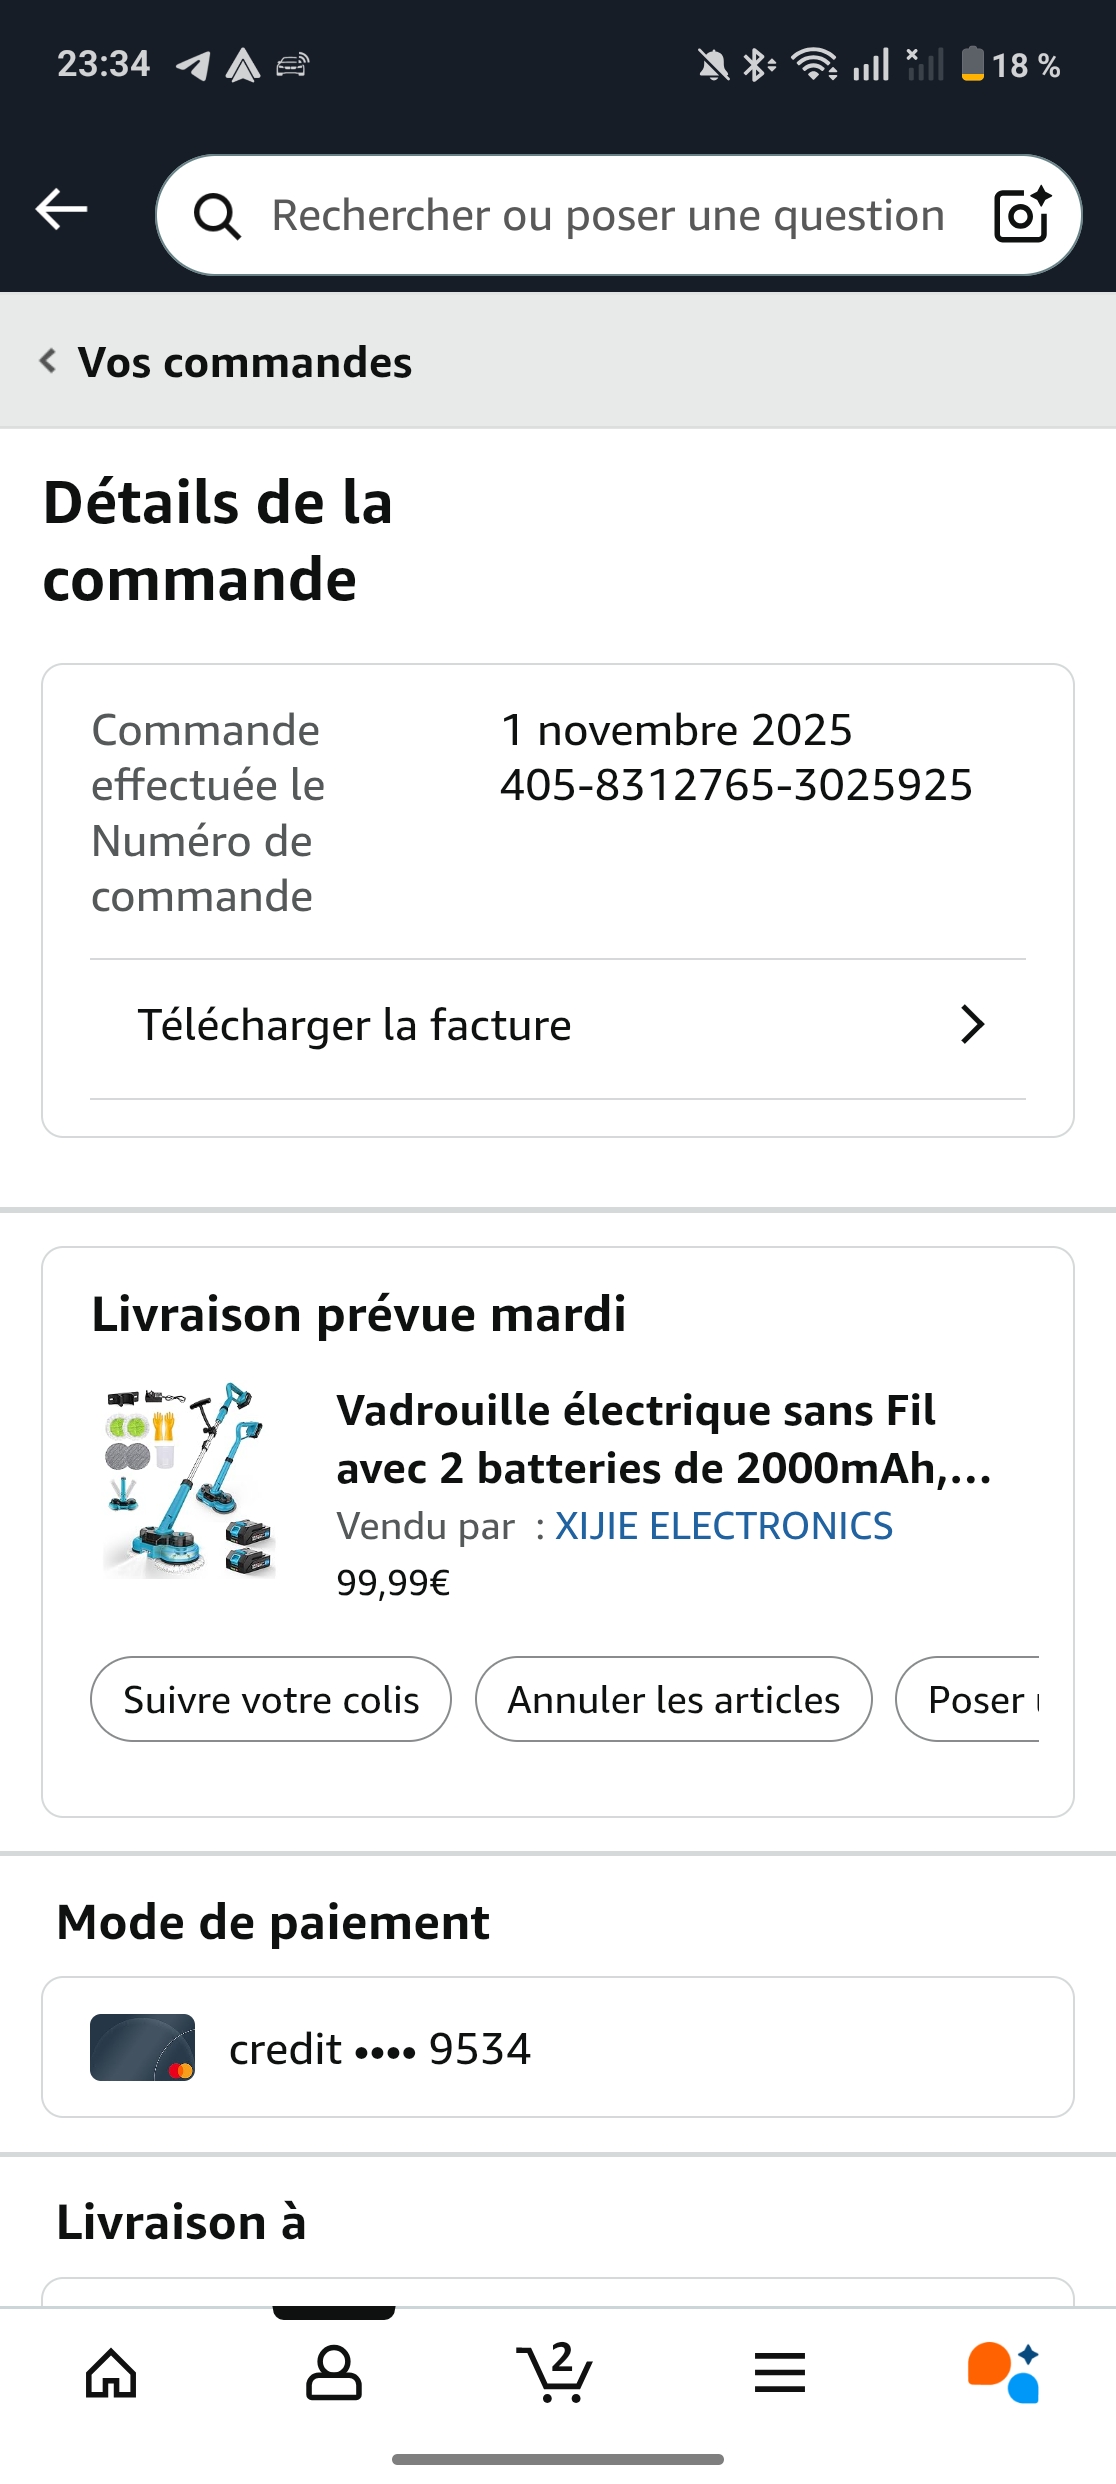This screenshot has width=1116, height=2484.
Task: Open the shopping cart
Action: point(556,2372)
